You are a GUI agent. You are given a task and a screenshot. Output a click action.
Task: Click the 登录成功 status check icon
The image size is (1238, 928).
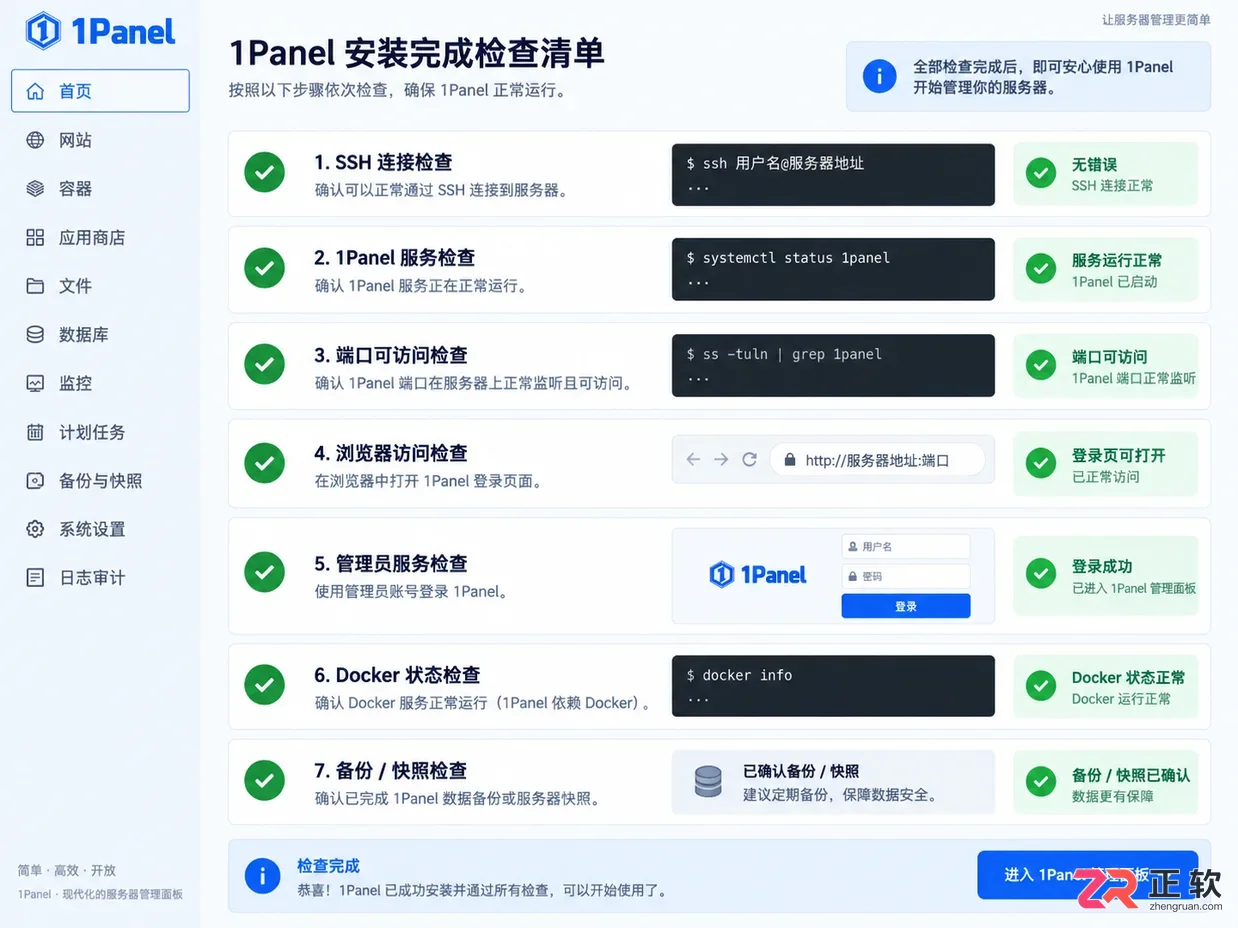pyautogui.click(x=1041, y=574)
